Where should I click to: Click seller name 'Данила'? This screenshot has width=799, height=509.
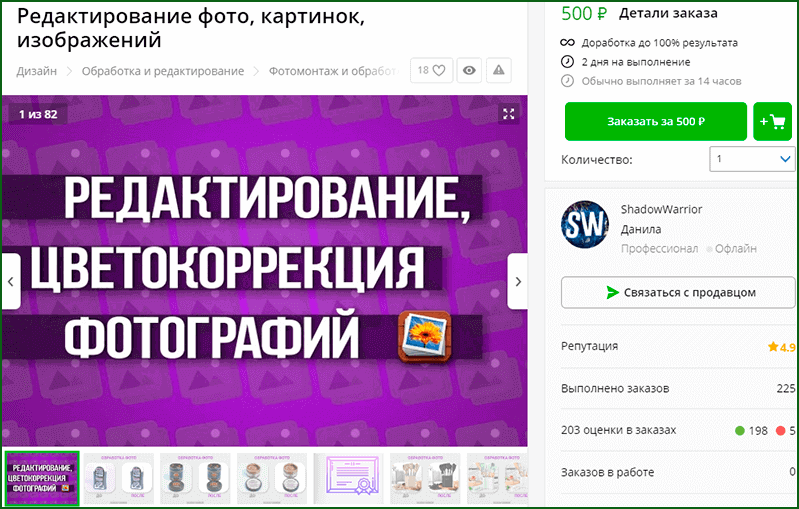click(x=641, y=229)
